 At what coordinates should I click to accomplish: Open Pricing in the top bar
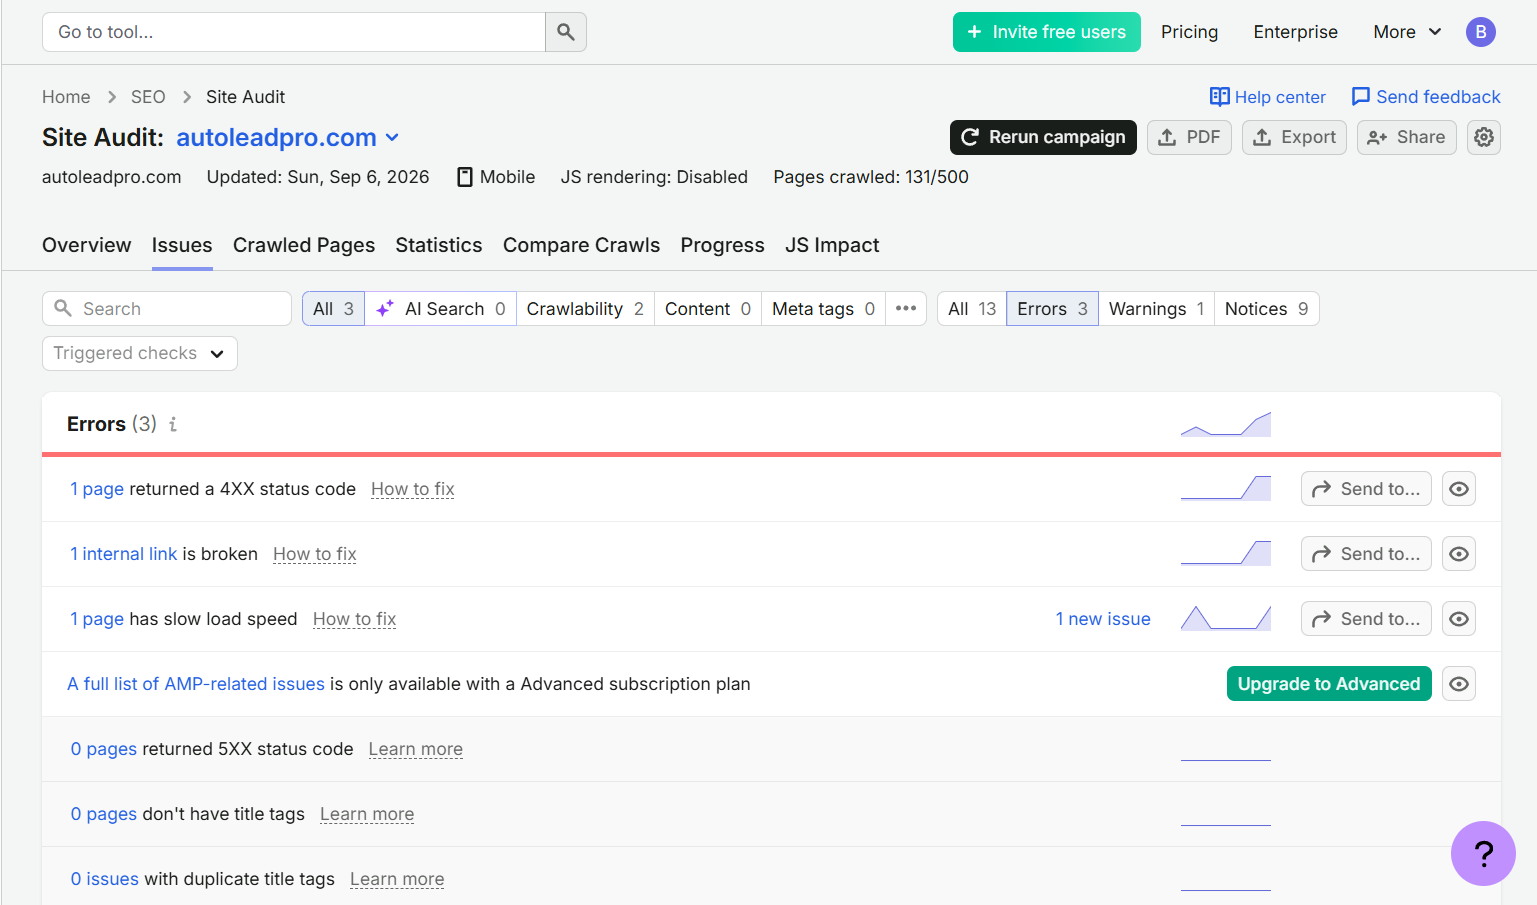pyautogui.click(x=1189, y=32)
